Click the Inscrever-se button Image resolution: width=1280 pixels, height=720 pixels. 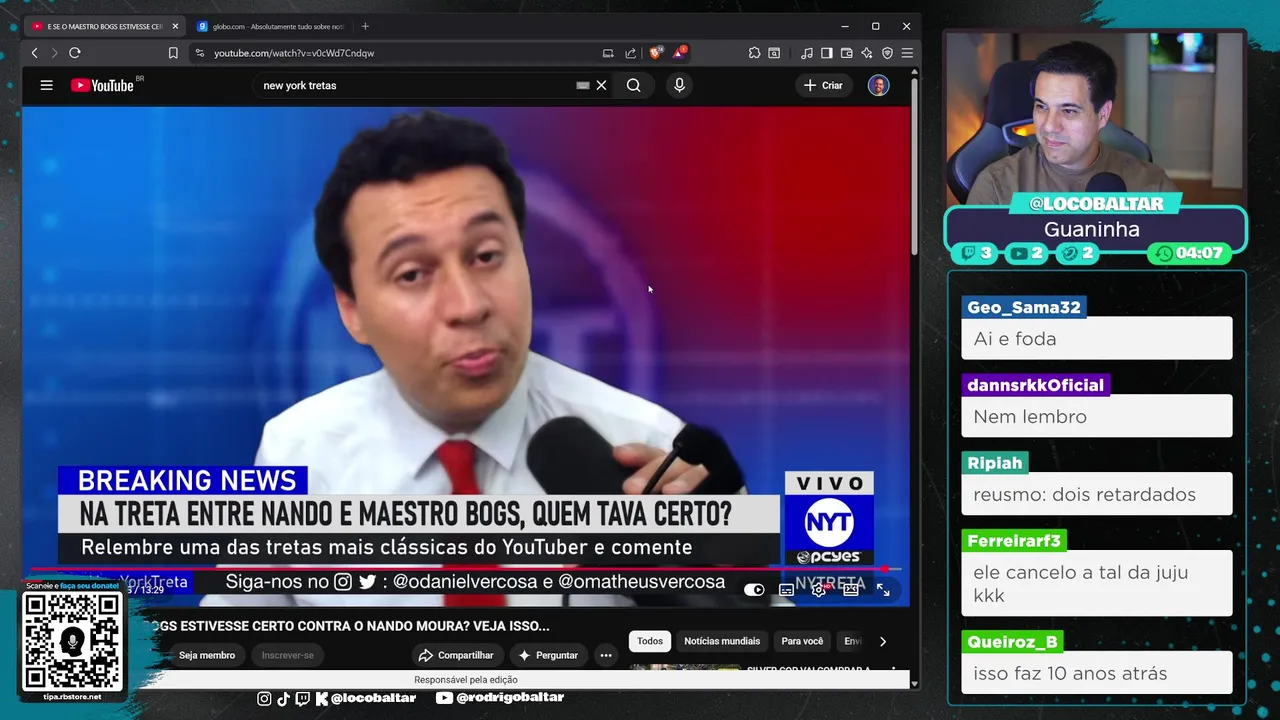tap(288, 655)
